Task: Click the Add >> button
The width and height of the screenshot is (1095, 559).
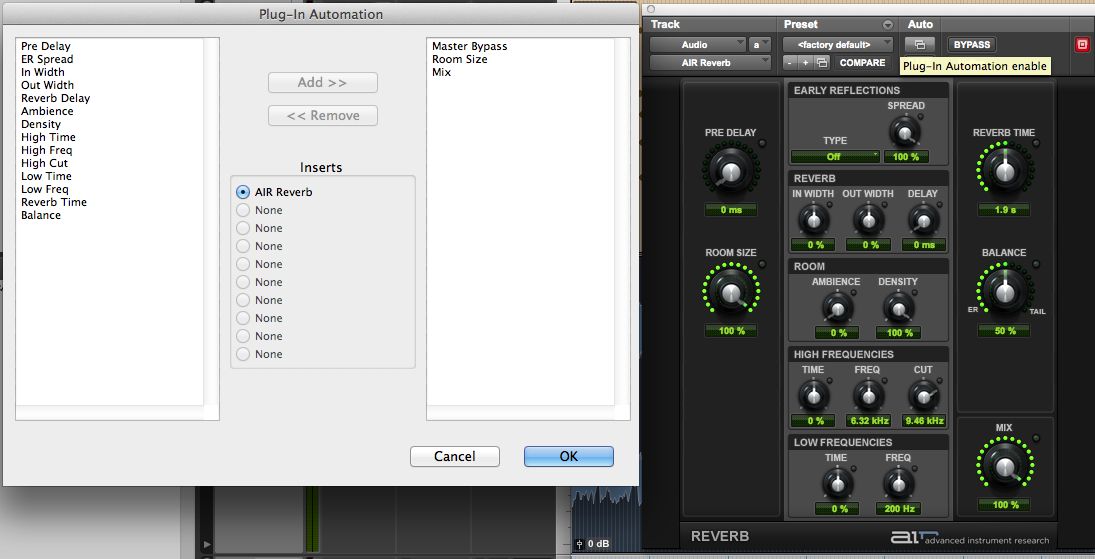Action: (x=323, y=82)
